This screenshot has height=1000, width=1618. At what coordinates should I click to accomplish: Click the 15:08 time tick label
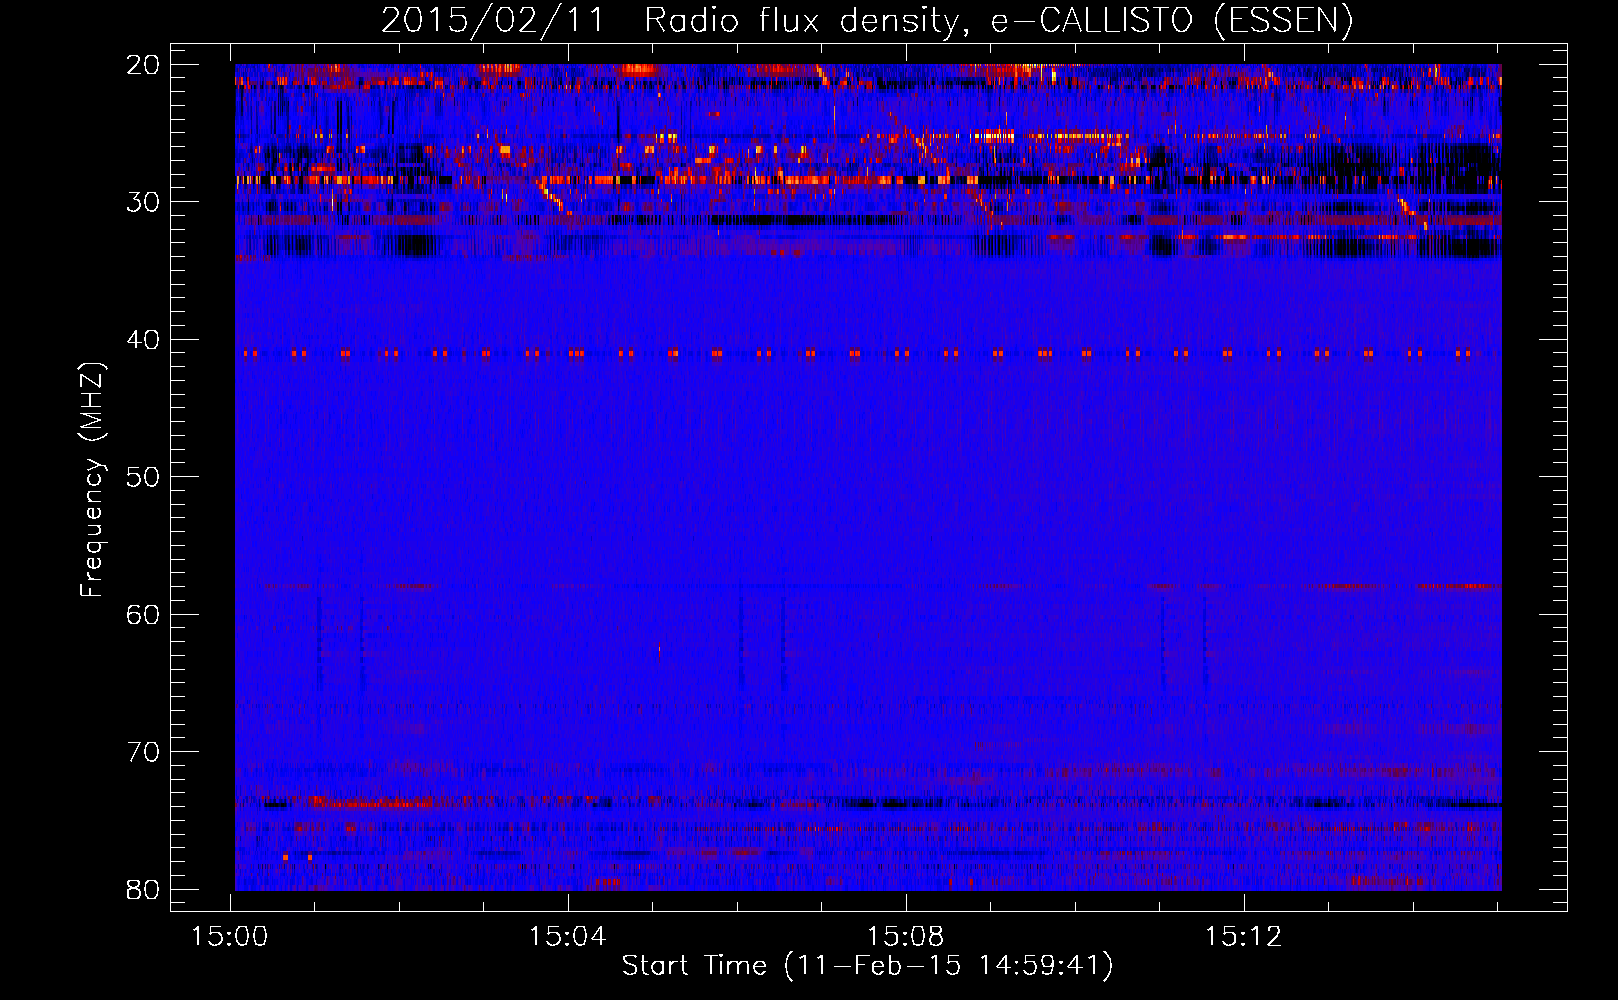(x=906, y=937)
